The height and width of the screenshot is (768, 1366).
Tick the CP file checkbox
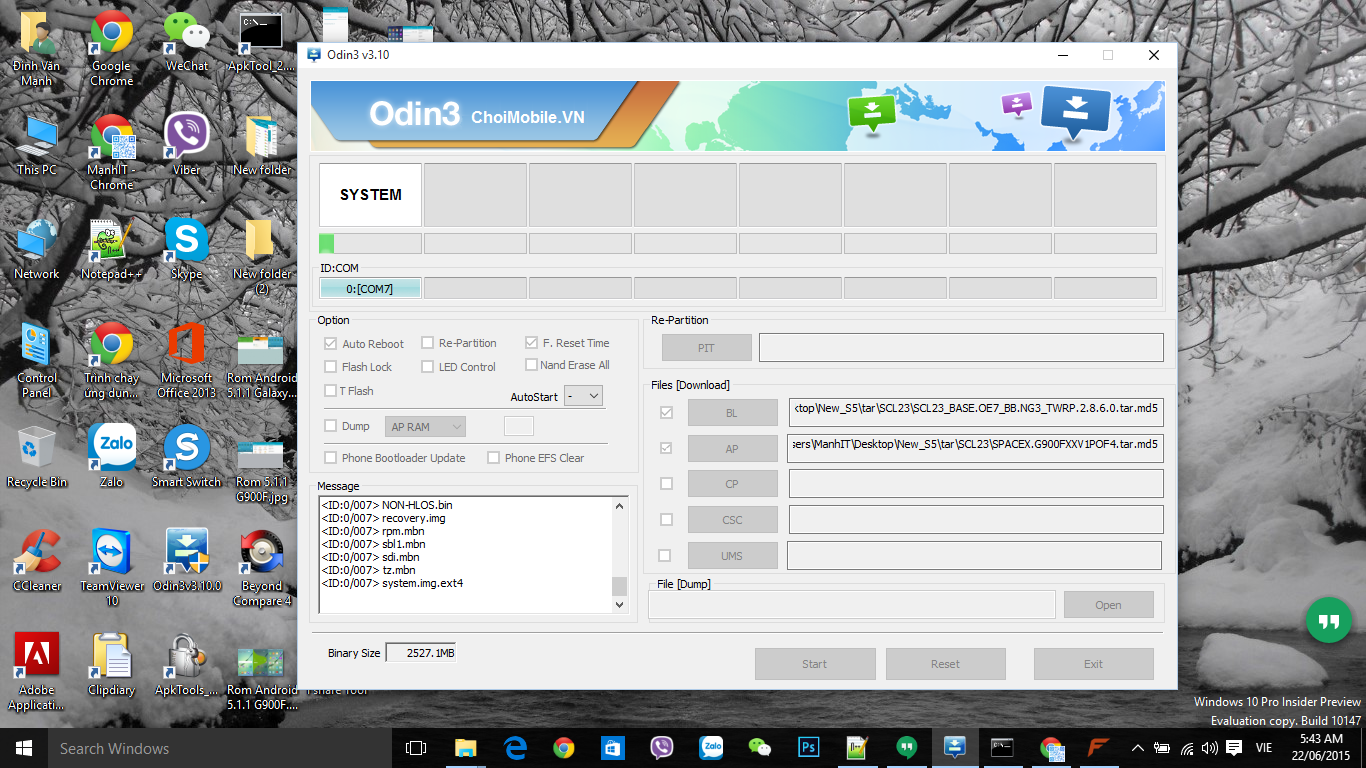pyautogui.click(x=666, y=484)
